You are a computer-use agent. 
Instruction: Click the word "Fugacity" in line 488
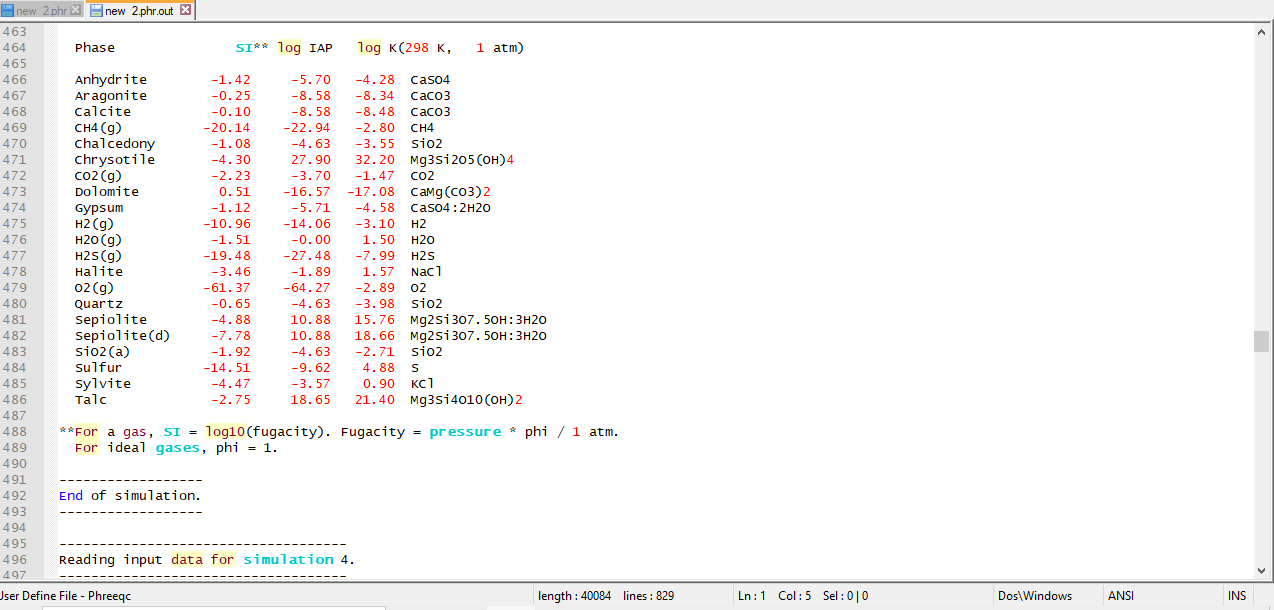[x=373, y=432]
